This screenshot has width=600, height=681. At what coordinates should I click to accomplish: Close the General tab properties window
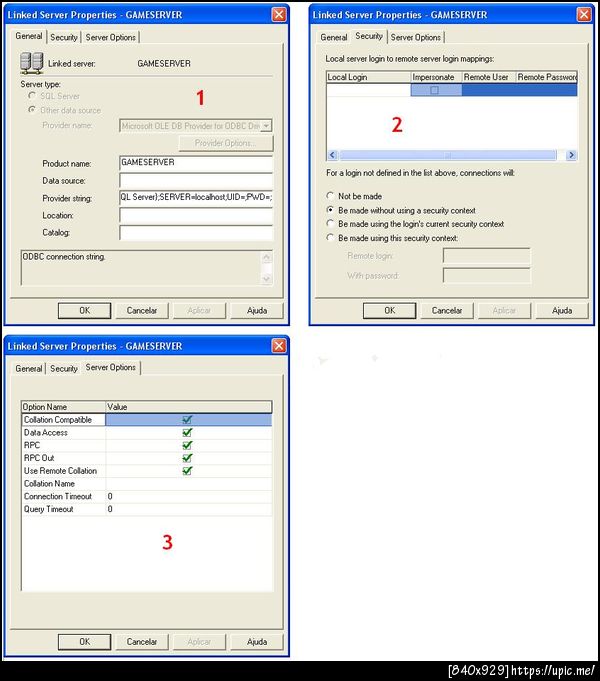[x=279, y=15]
